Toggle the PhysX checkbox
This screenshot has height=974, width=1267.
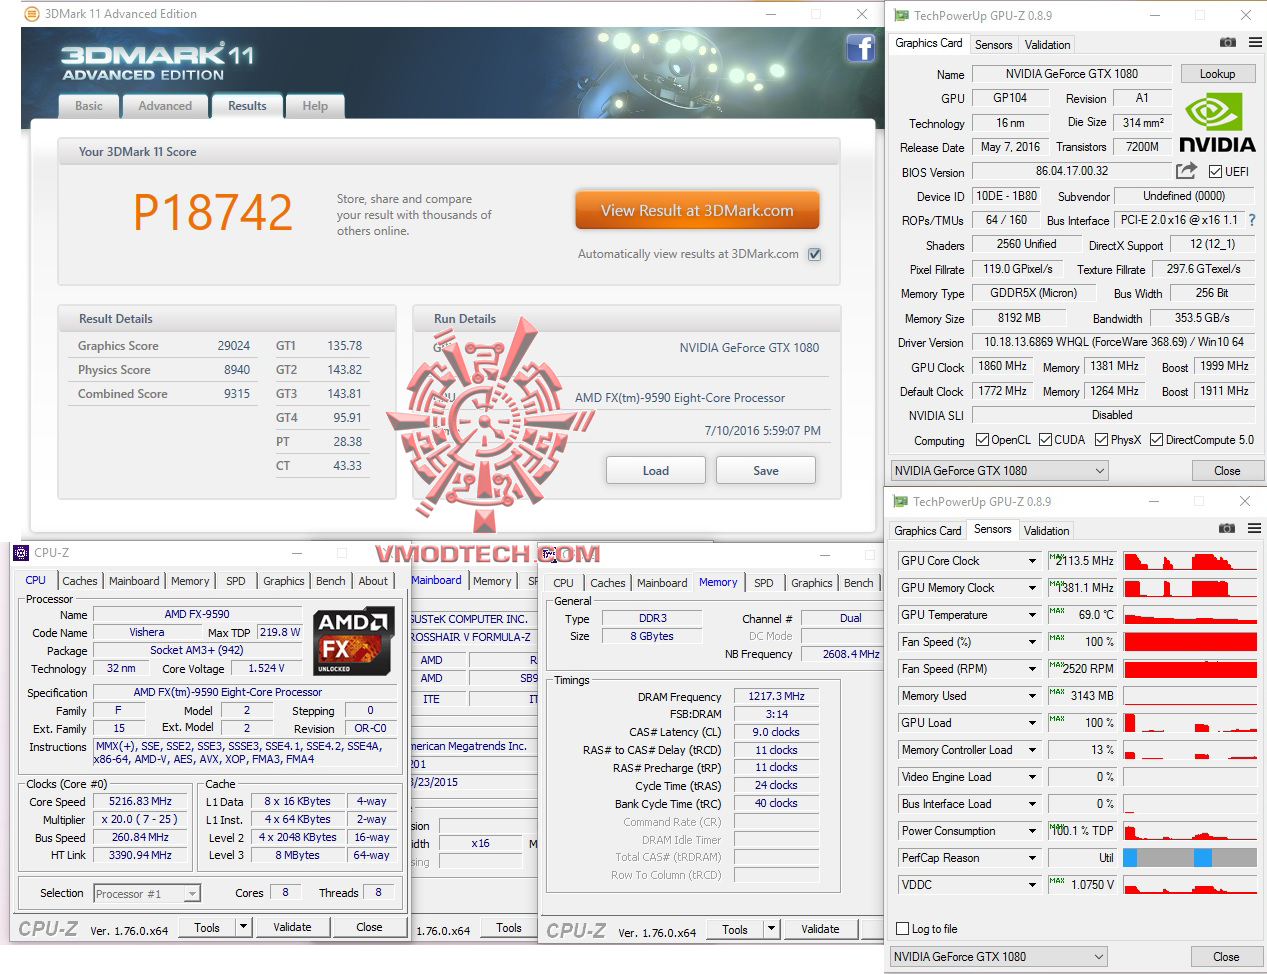click(1101, 440)
